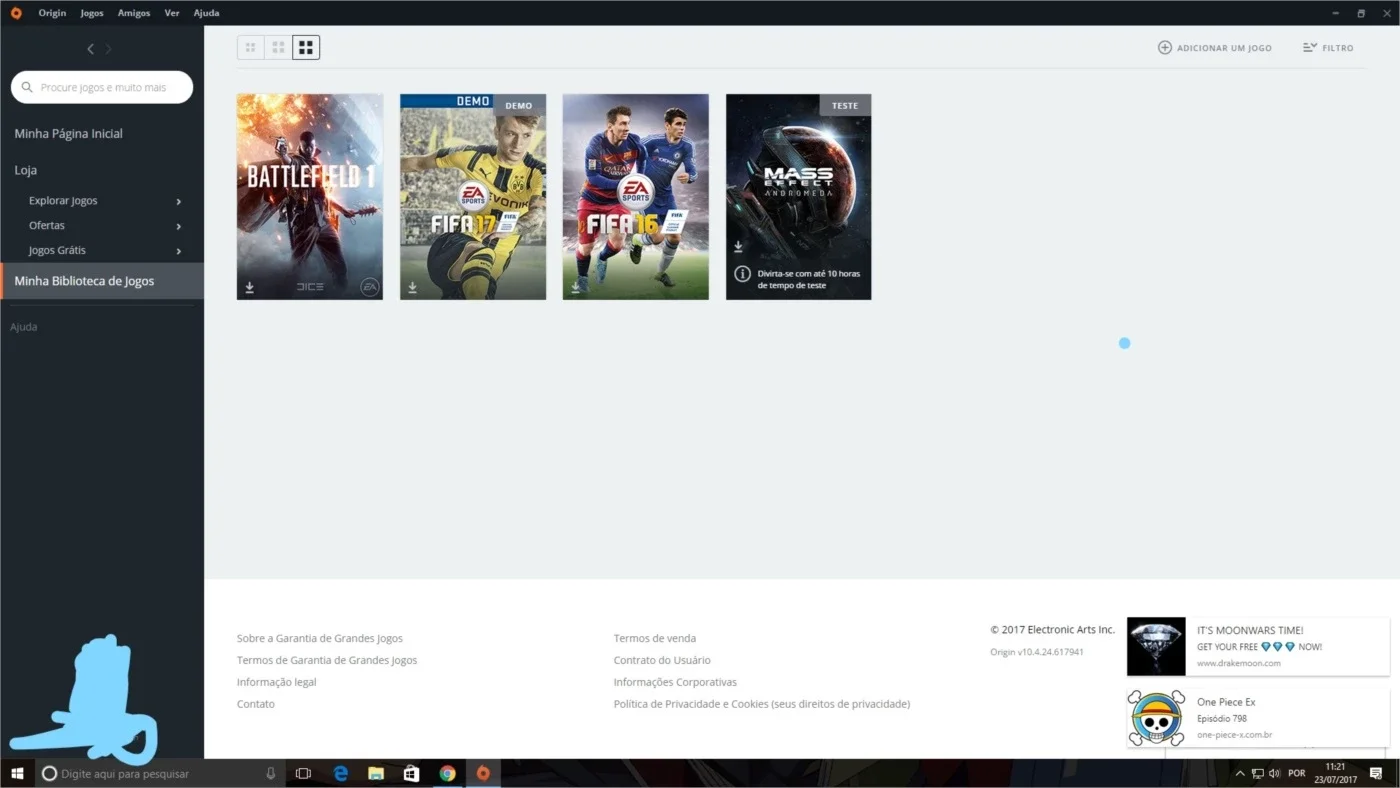Expand the Jogos Grátis submenu
1400x788 pixels.
click(x=179, y=251)
